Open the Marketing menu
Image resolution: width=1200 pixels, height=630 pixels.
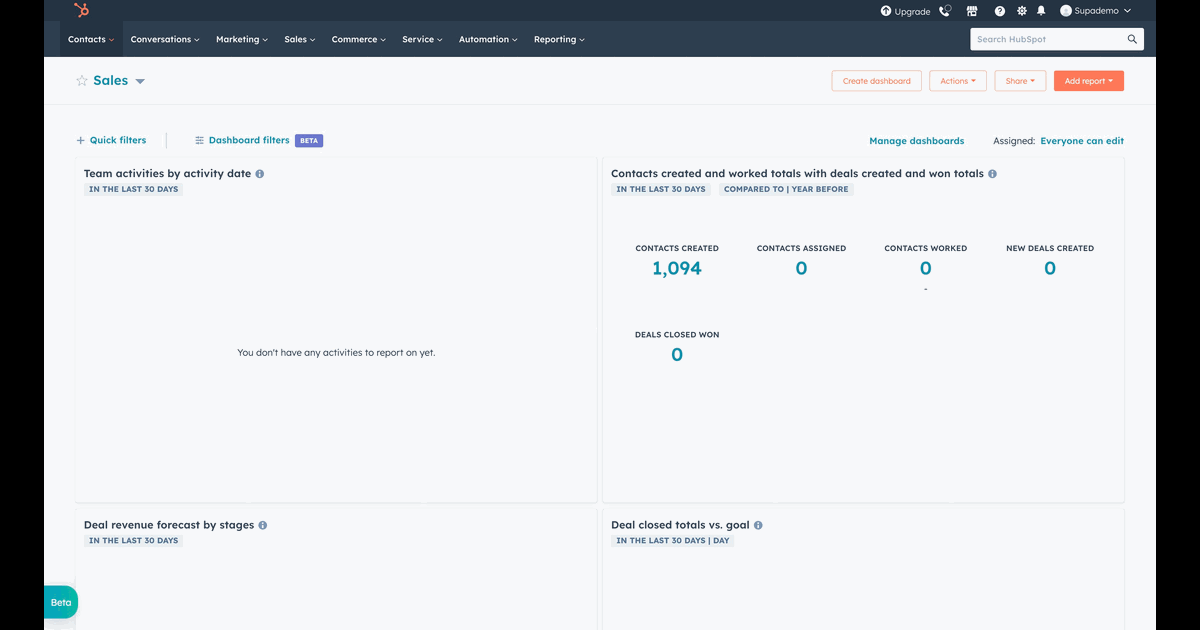point(242,39)
